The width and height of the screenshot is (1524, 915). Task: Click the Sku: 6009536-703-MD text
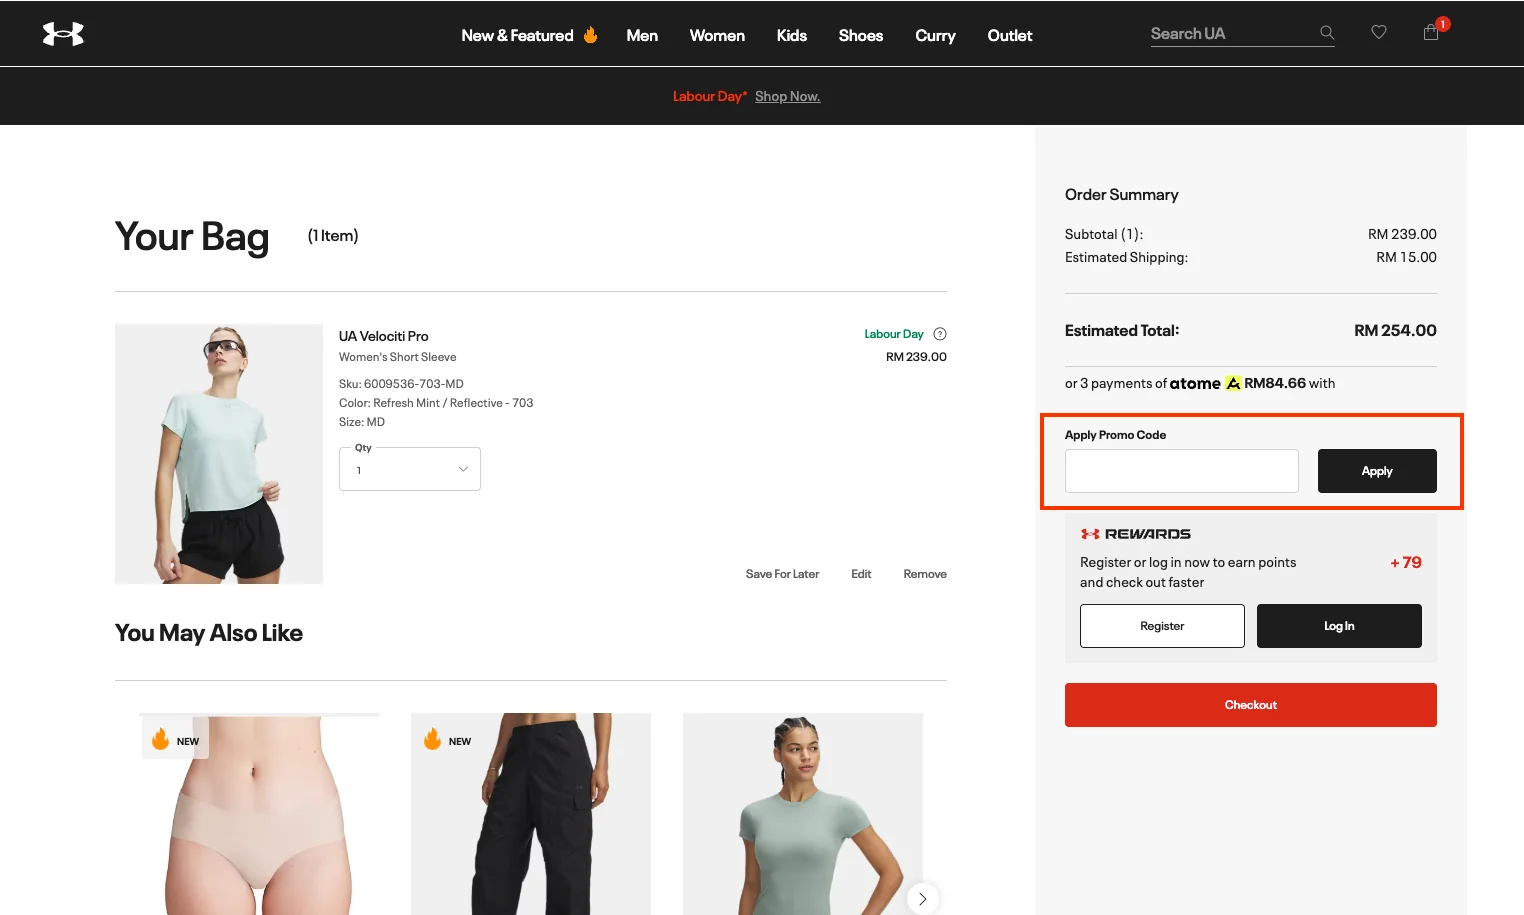point(401,384)
